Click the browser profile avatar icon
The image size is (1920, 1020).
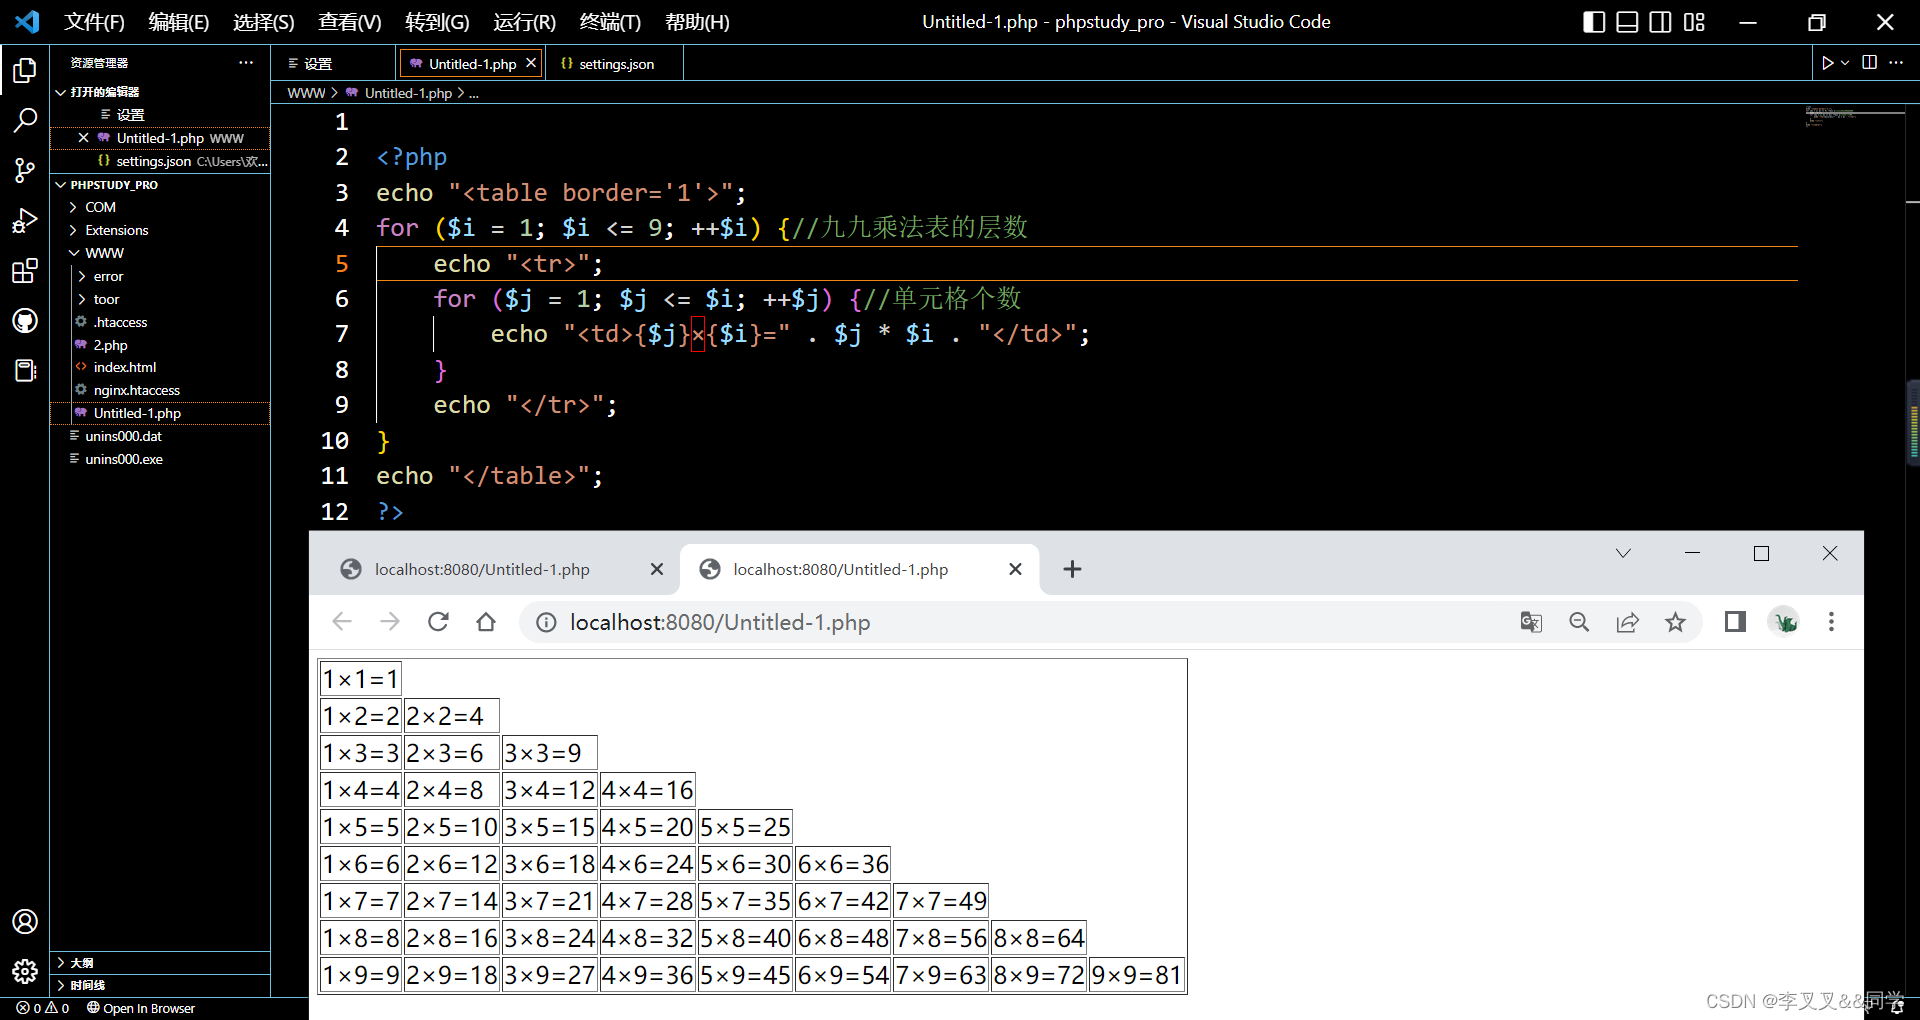click(x=1785, y=621)
